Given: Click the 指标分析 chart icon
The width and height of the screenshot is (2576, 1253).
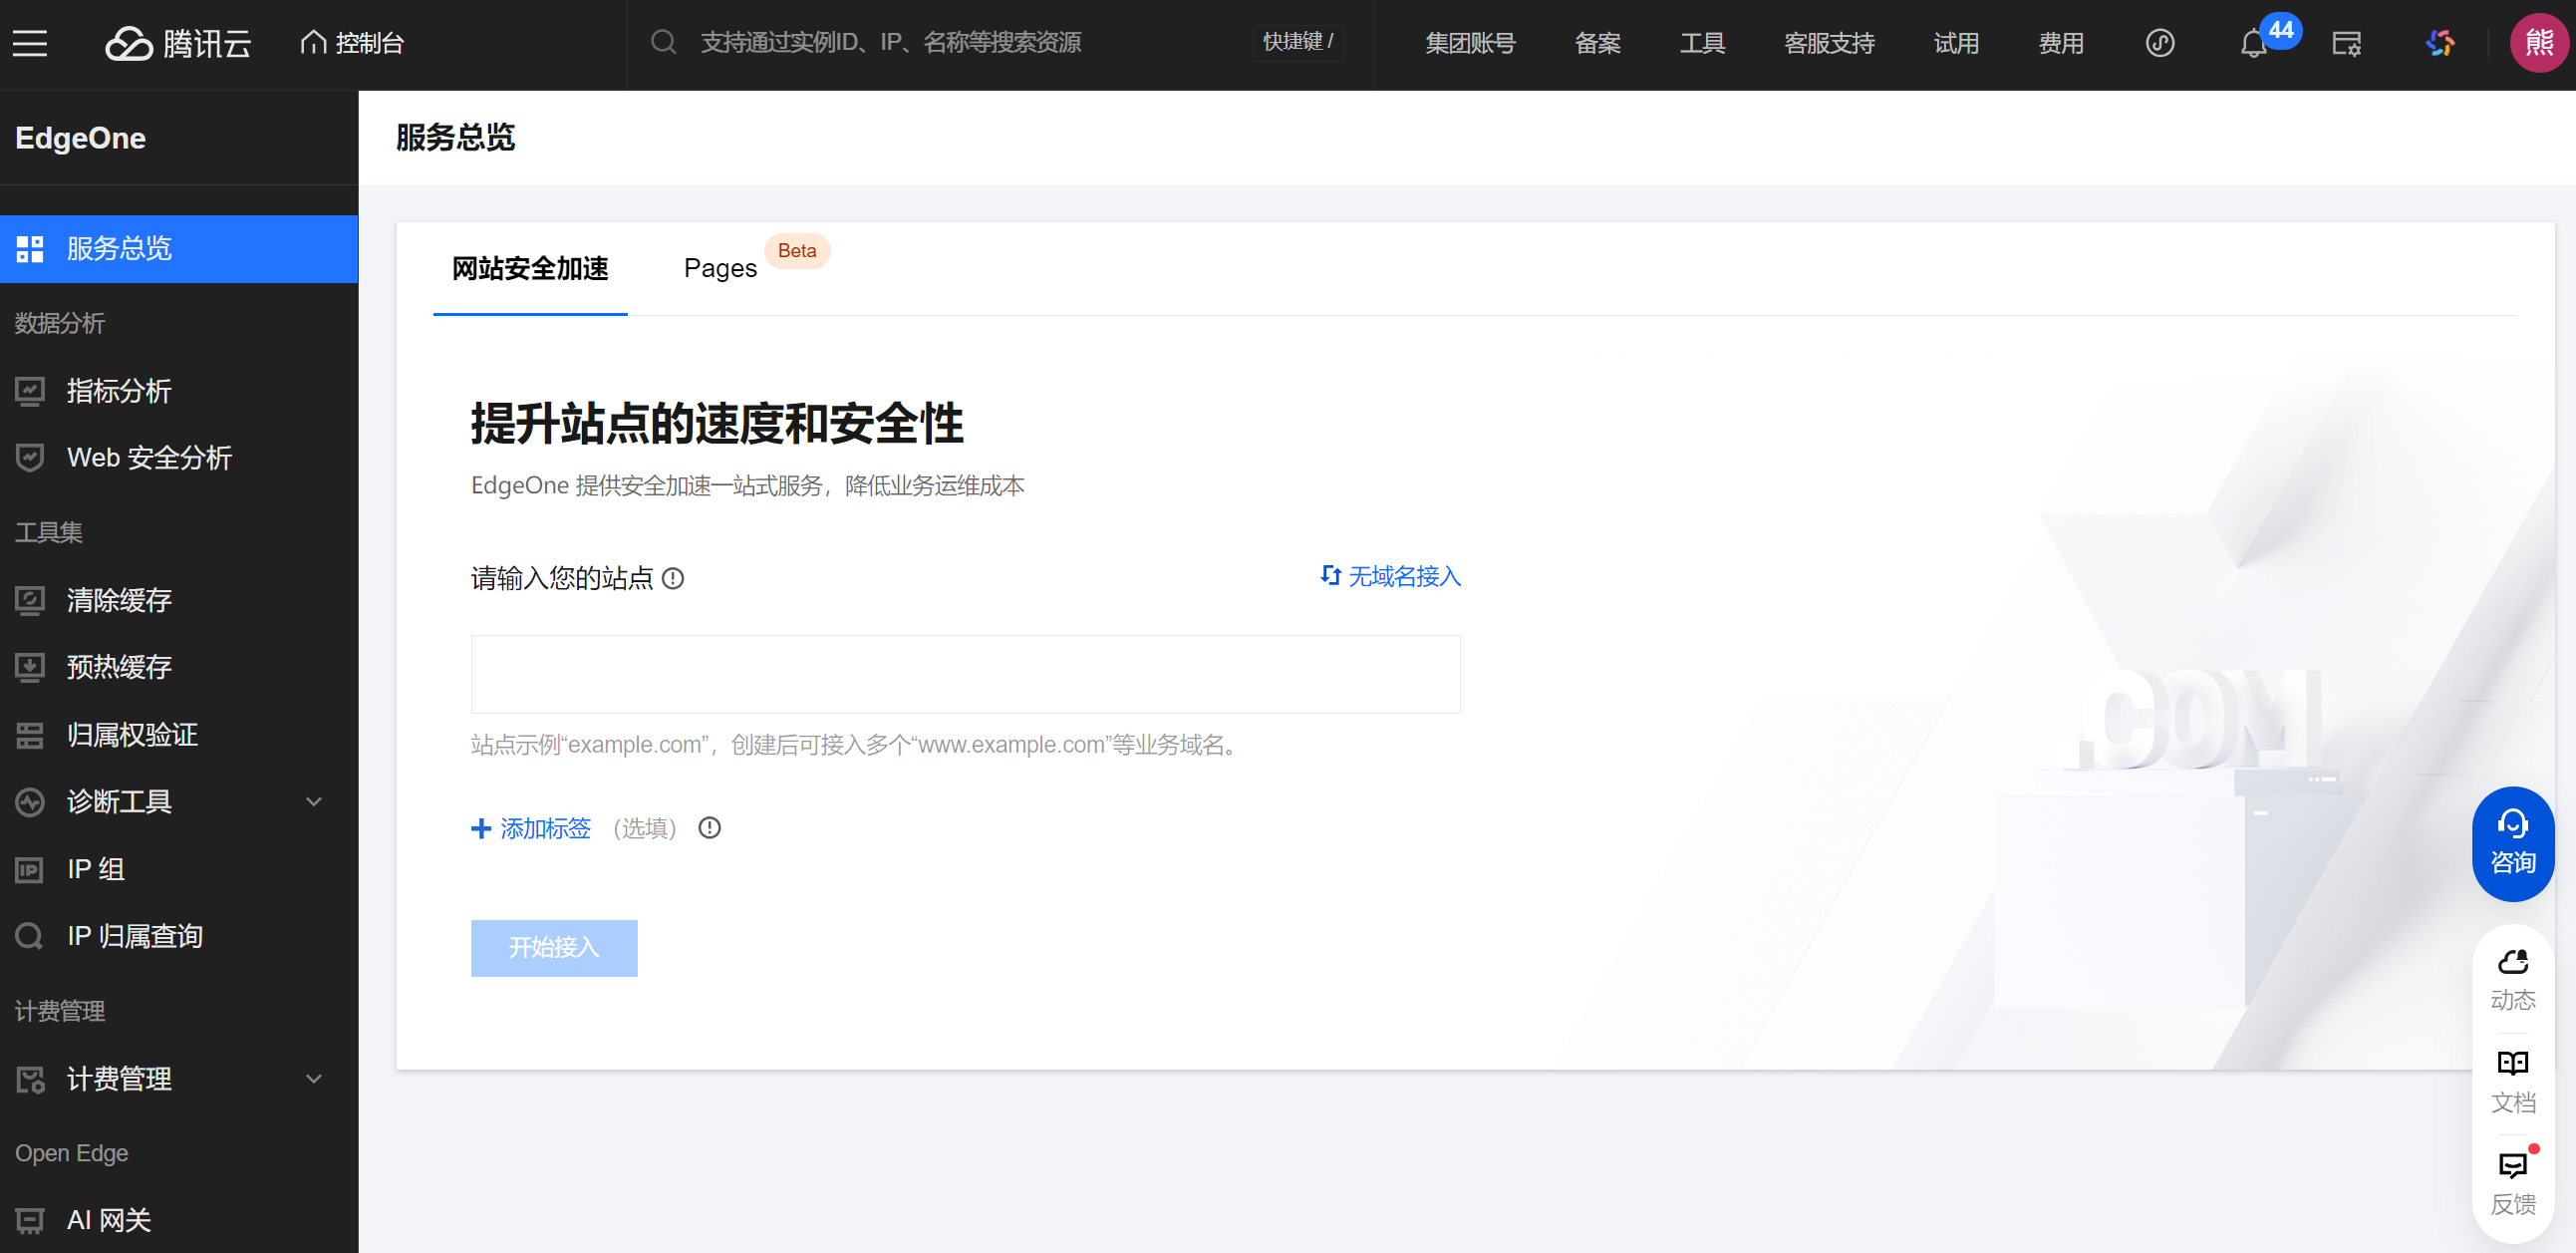Looking at the screenshot, I should [x=30, y=391].
